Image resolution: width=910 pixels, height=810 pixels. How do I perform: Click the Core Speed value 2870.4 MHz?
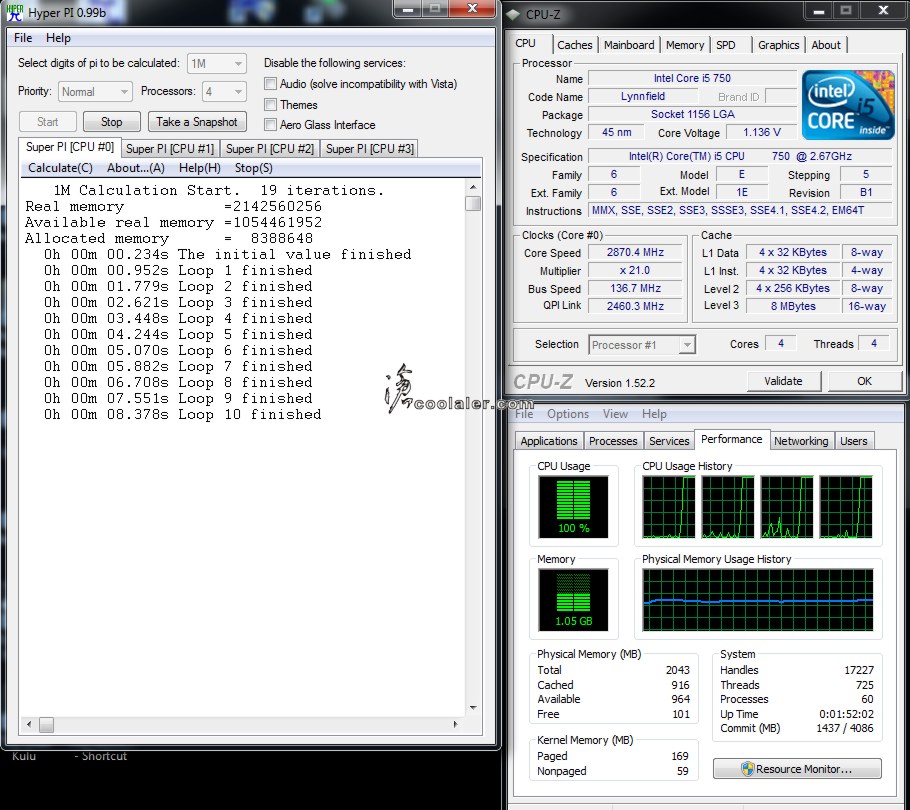tap(635, 252)
